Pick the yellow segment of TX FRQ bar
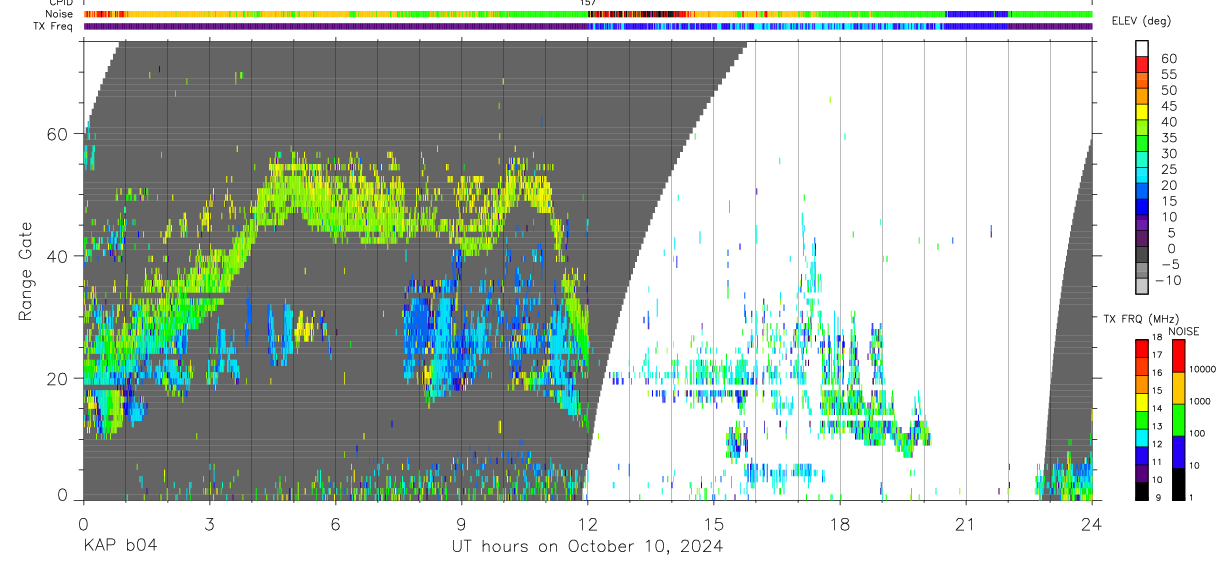Screen dimensions: 1228x567 [1142, 401]
